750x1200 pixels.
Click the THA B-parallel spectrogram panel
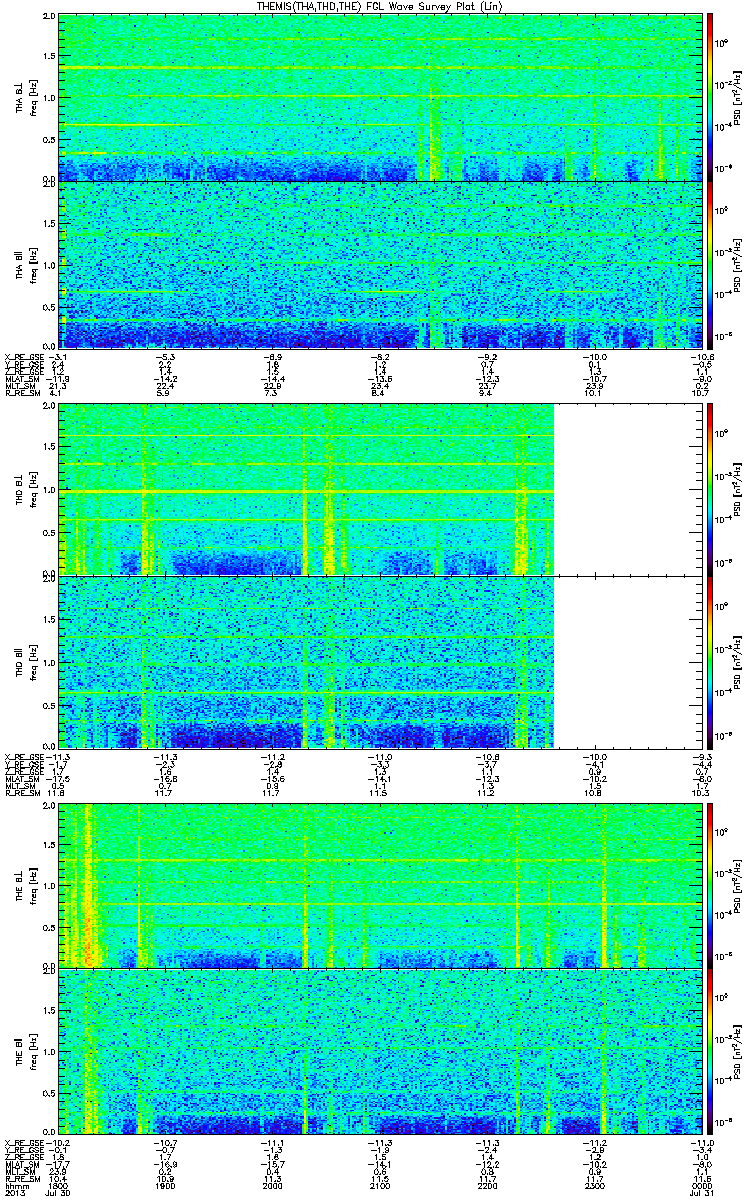(x=378, y=264)
